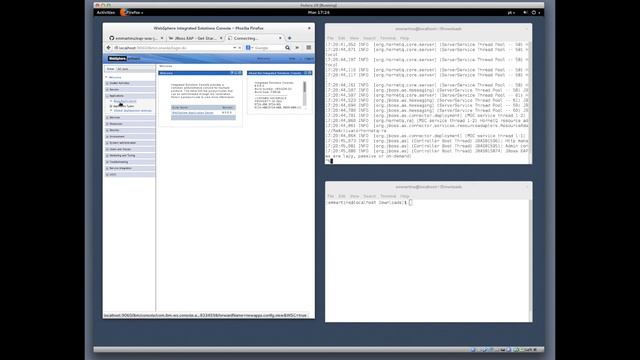Click the New Application link
The height and width of the screenshot is (360, 640).
[x=125, y=101]
